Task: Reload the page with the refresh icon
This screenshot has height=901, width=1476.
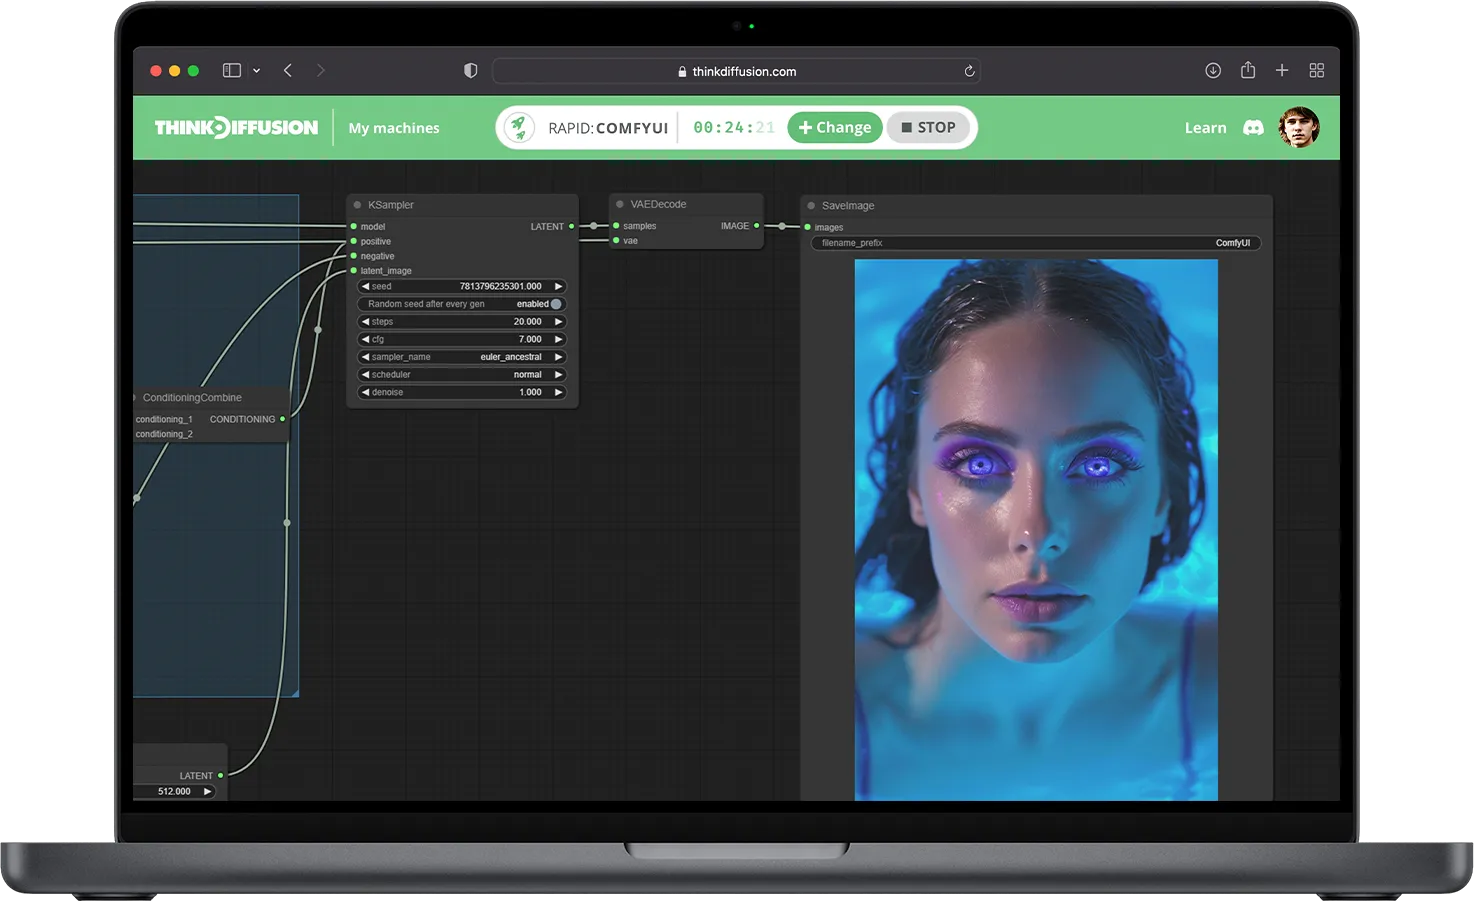Action: point(969,71)
